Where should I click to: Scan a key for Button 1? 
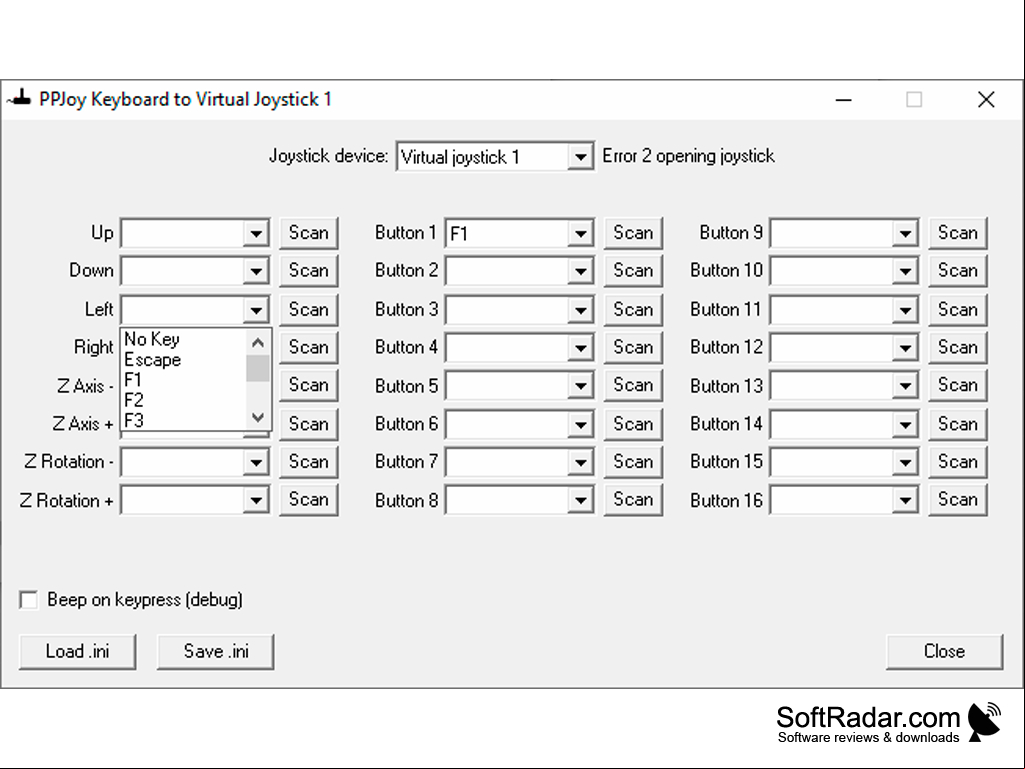click(x=633, y=233)
